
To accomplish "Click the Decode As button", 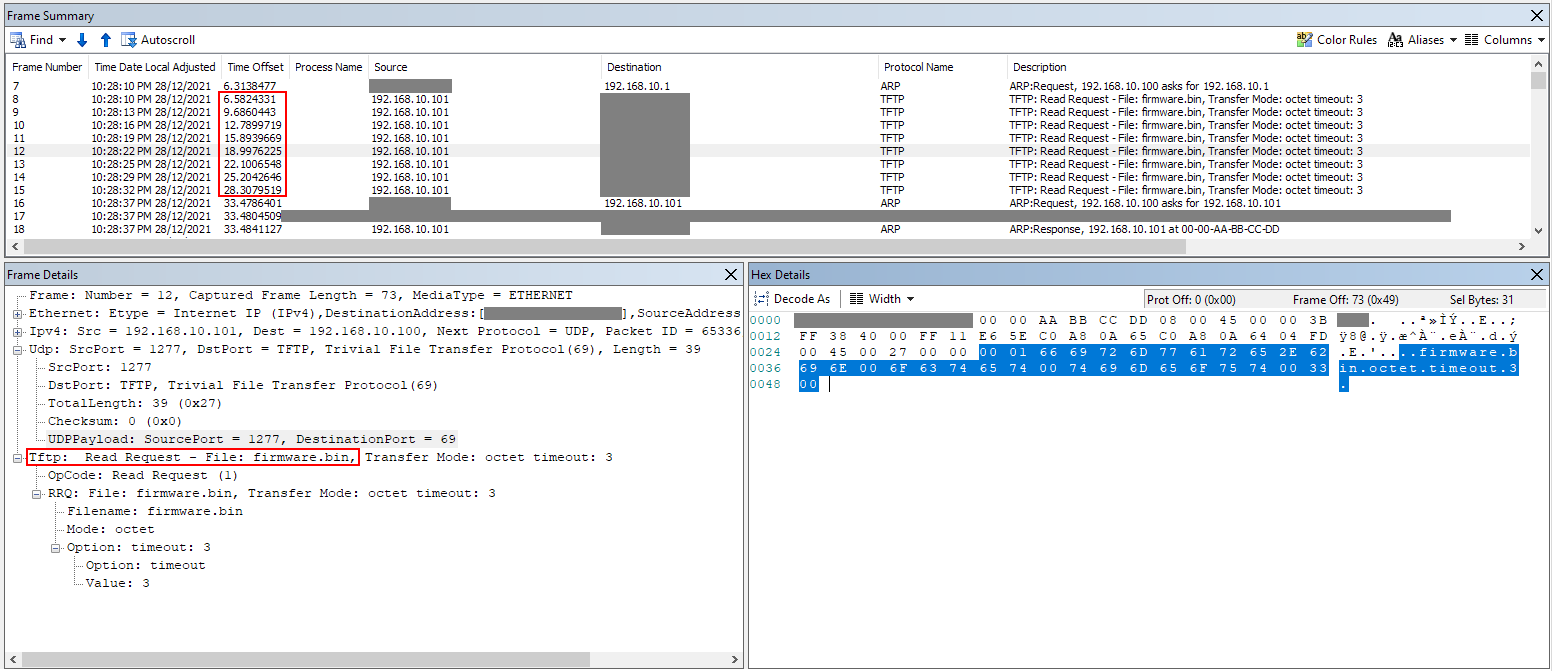I will [792, 299].
